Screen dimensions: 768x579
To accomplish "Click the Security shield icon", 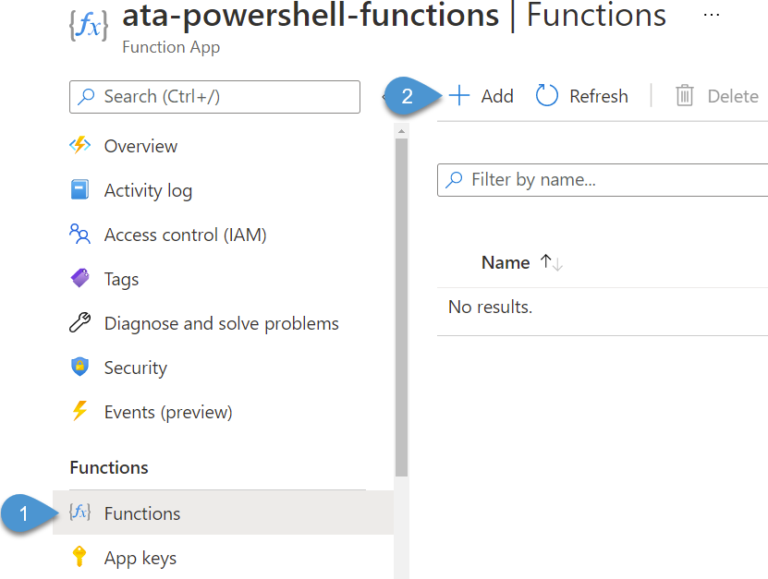I will point(80,367).
